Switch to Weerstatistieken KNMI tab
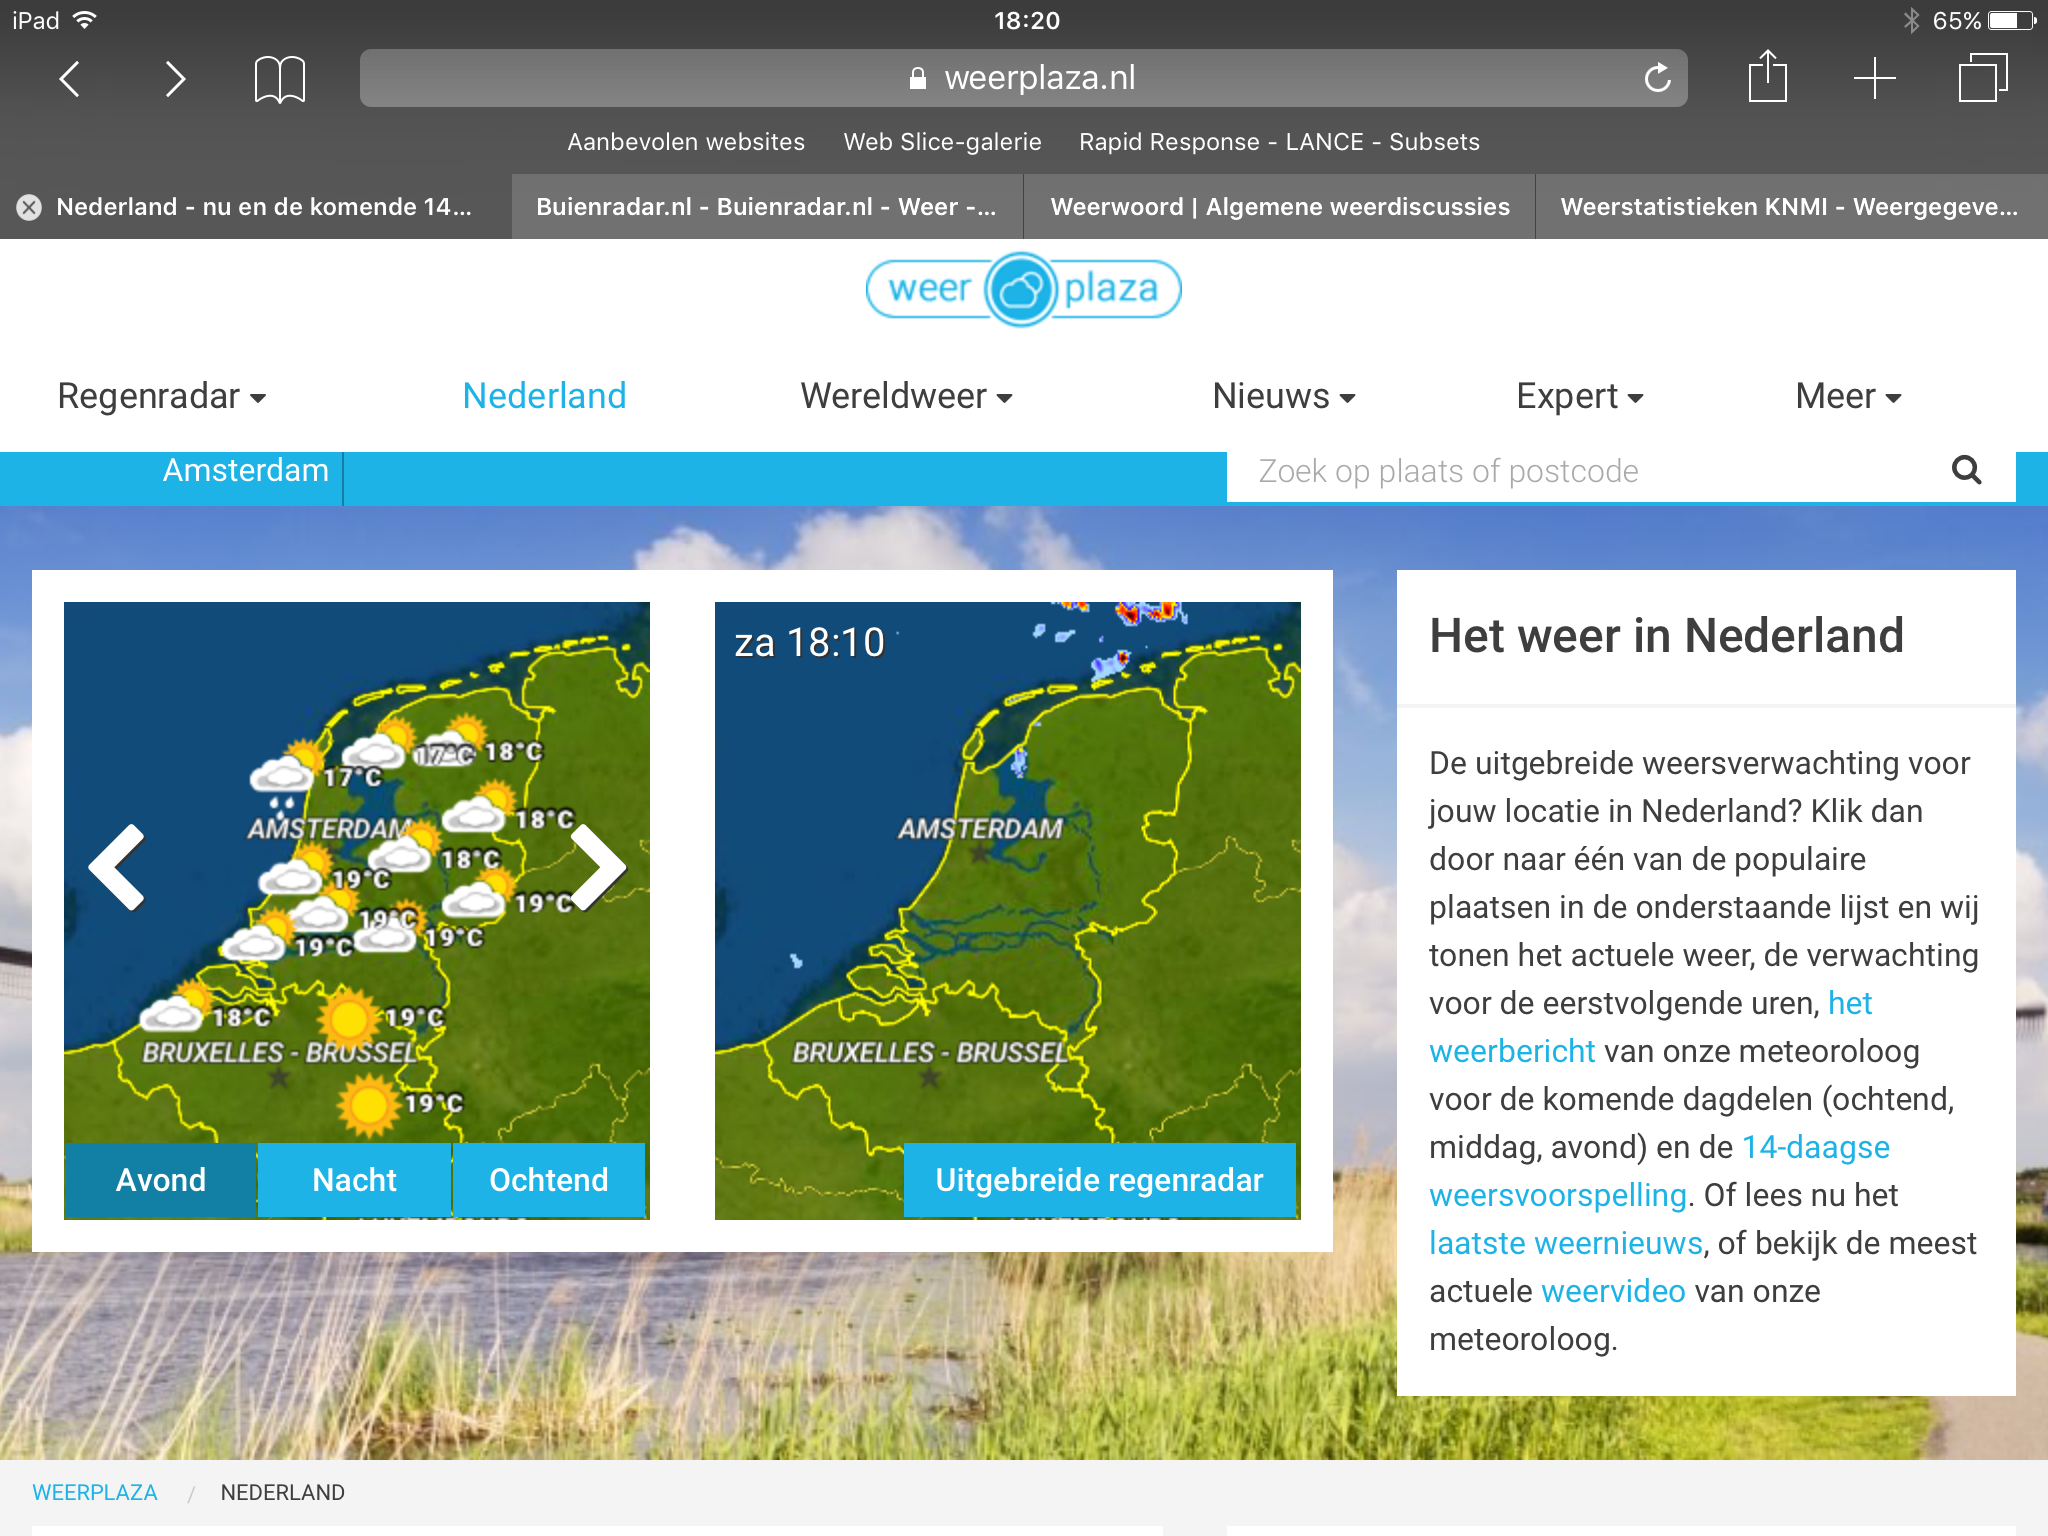The width and height of the screenshot is (2048, 1536). click(1791, 207)
